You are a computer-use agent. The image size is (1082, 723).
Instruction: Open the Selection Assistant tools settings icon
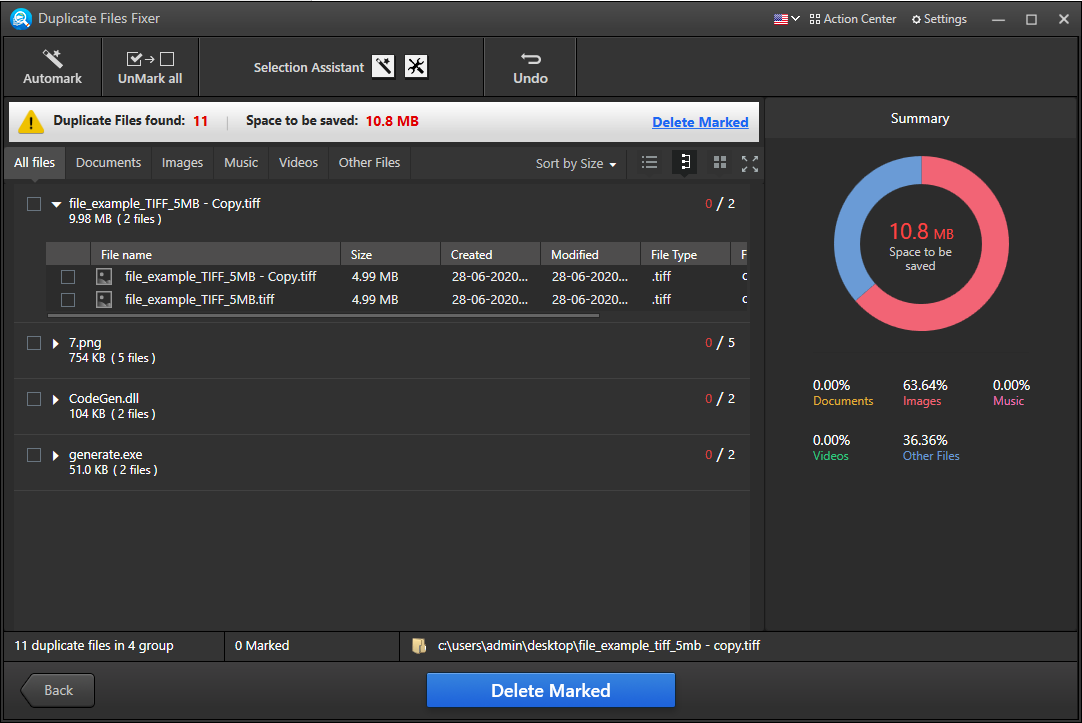tap(416, 66)
